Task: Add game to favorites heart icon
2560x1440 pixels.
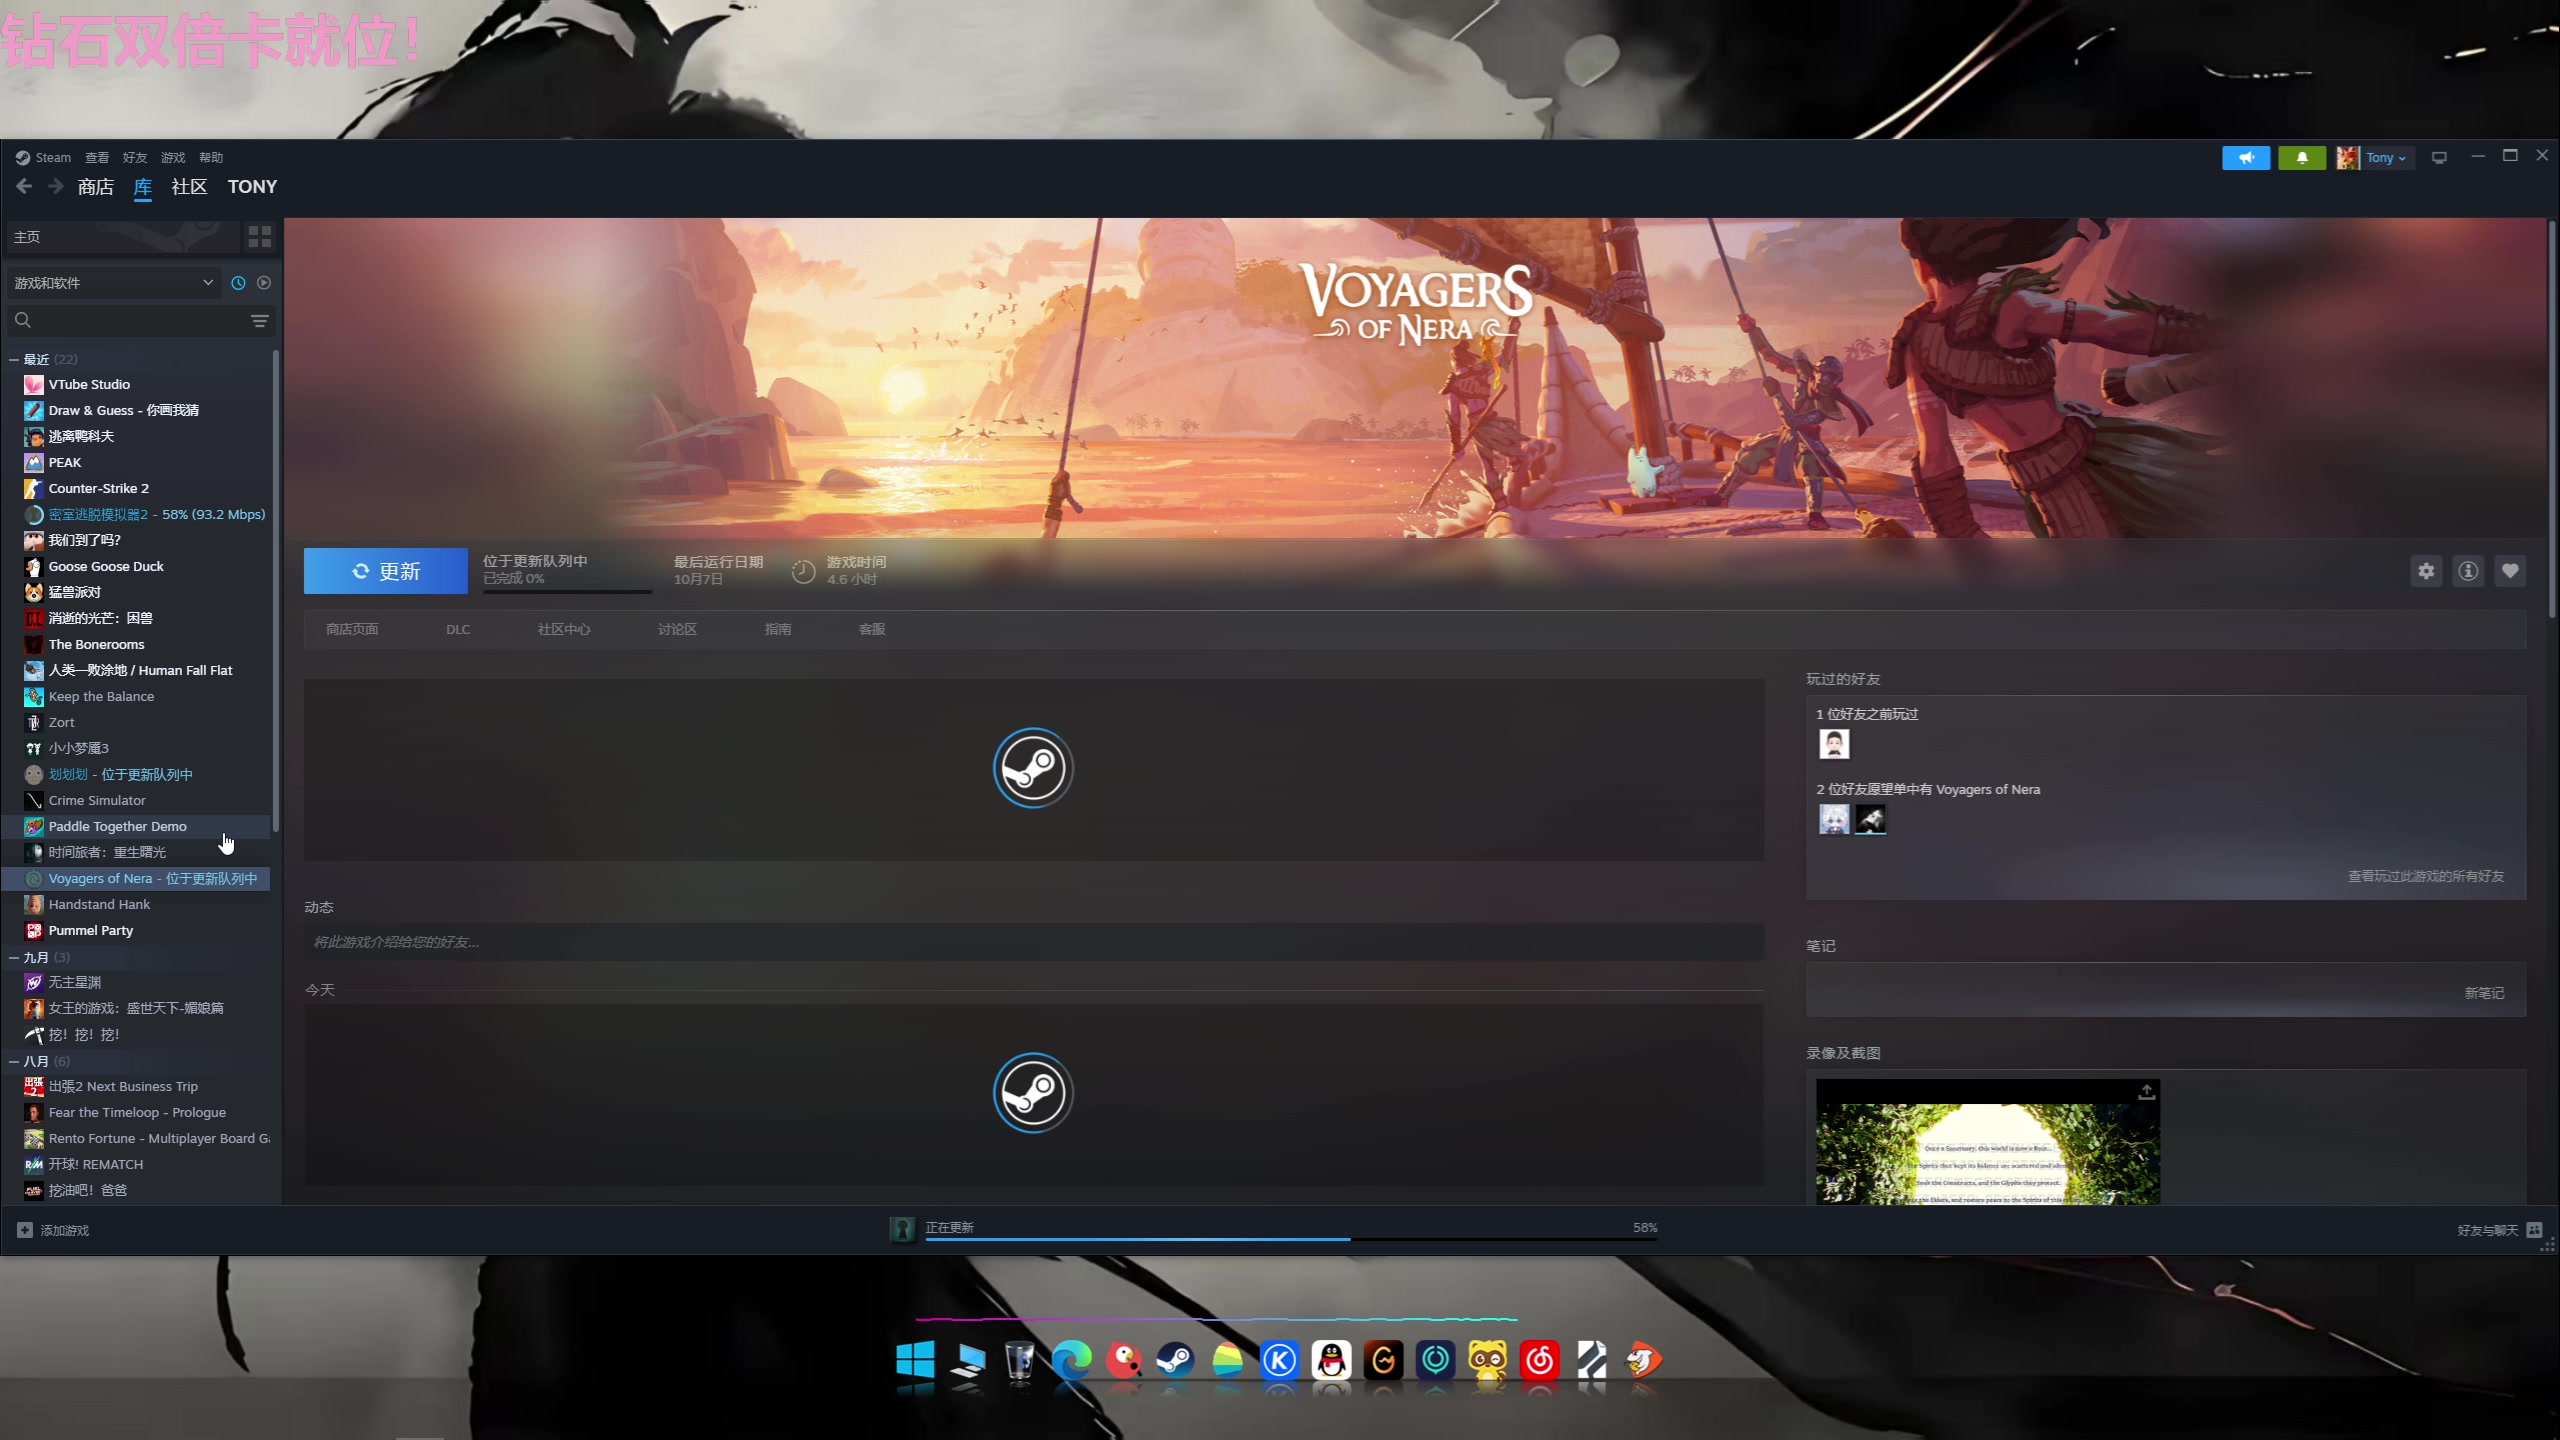Action: (2510, 571)
